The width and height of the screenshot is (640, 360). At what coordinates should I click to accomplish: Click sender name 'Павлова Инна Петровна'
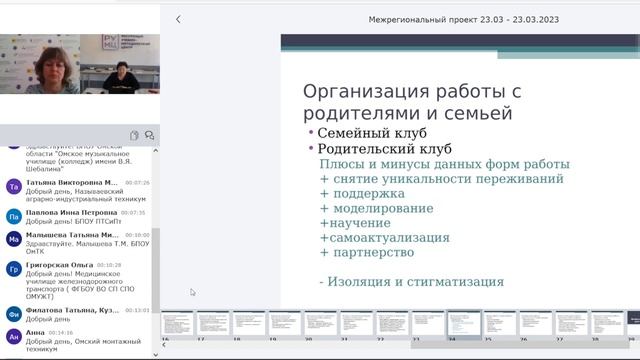pyautogui.click(x=71, y=212)
